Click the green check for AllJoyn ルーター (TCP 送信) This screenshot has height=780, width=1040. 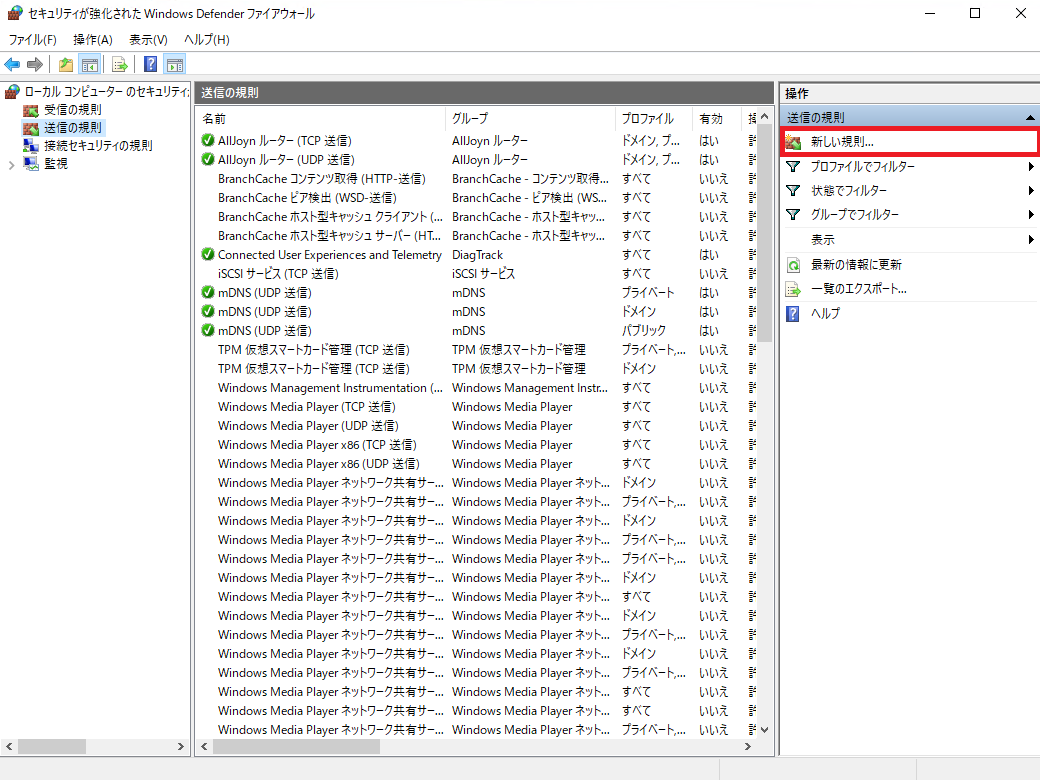(208, 141)
